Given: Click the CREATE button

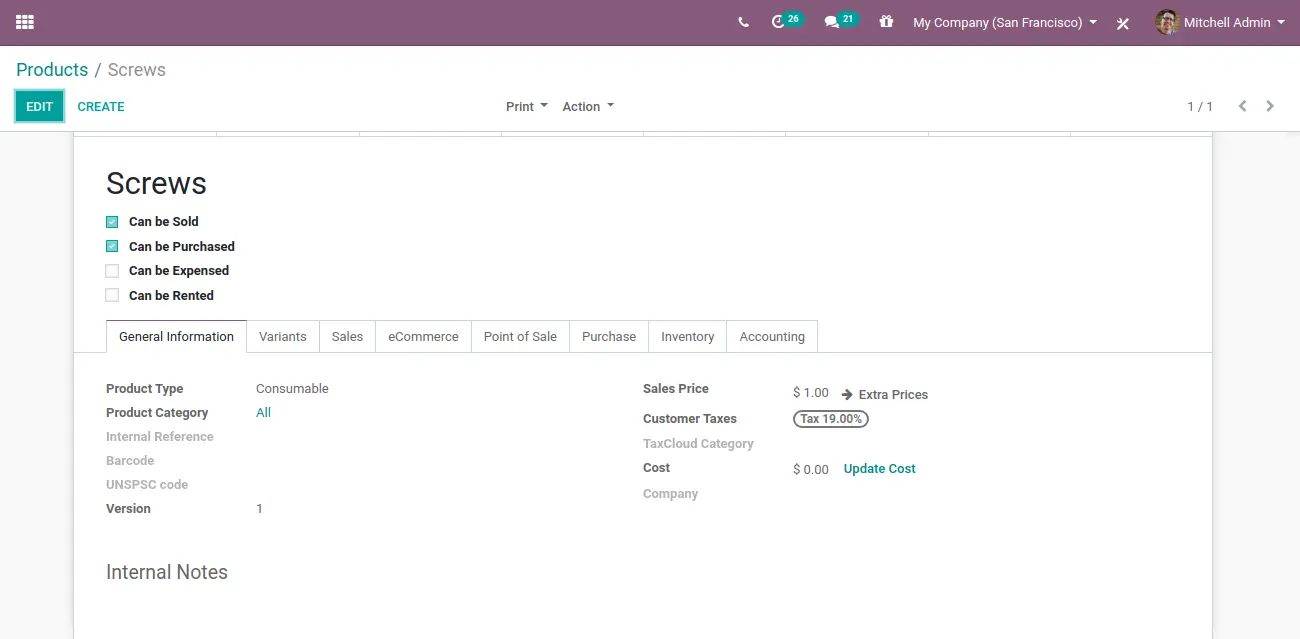Looking at the screenshot, I should [x=101, y=106].
